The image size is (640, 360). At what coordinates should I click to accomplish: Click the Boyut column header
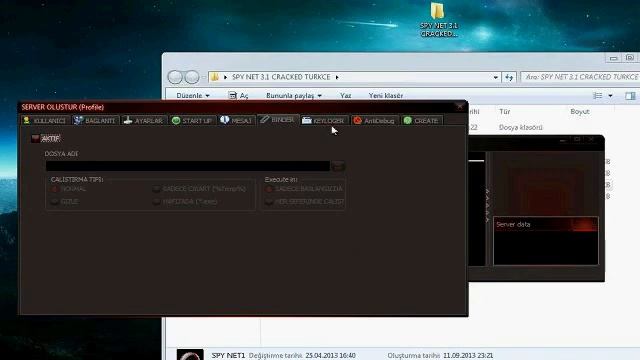(x=580, y=111)
